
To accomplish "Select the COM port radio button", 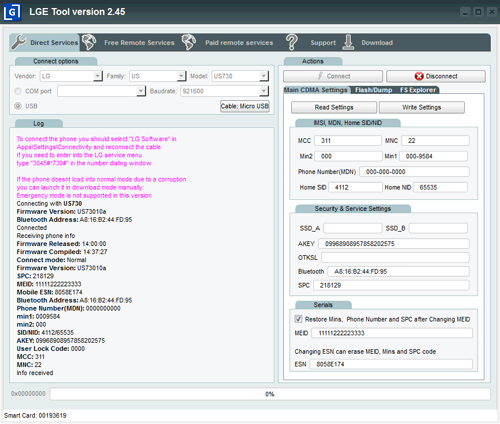I will tap(18, 91).
